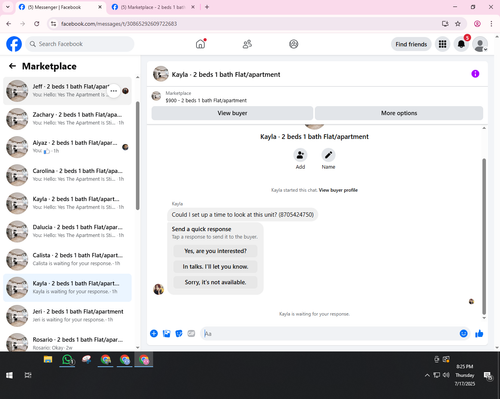Send a thumbs-up like

479,333
